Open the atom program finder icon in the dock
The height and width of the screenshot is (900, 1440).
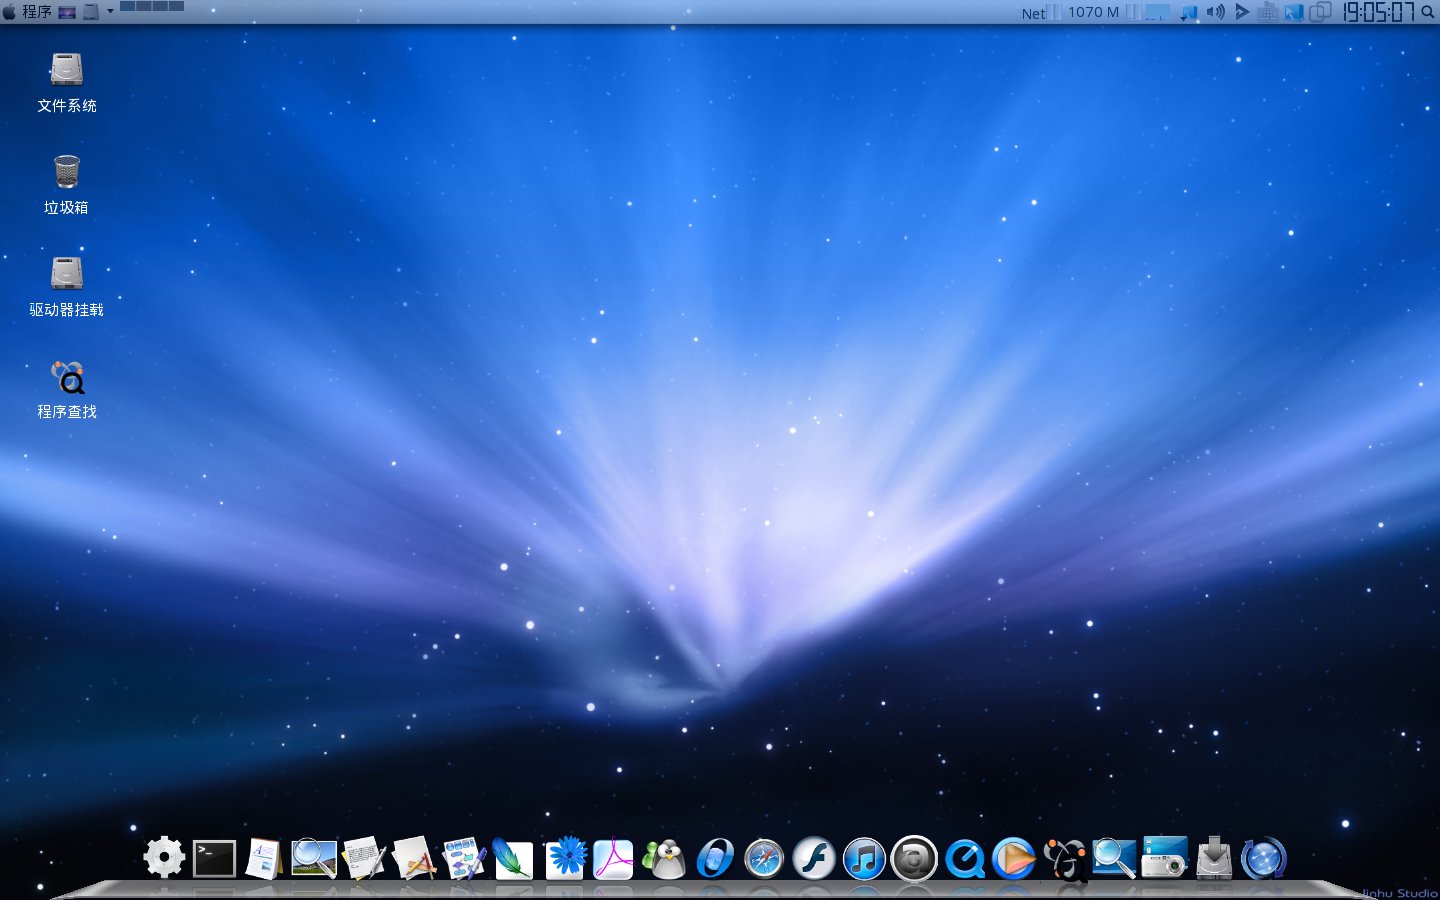point(1064,858)
